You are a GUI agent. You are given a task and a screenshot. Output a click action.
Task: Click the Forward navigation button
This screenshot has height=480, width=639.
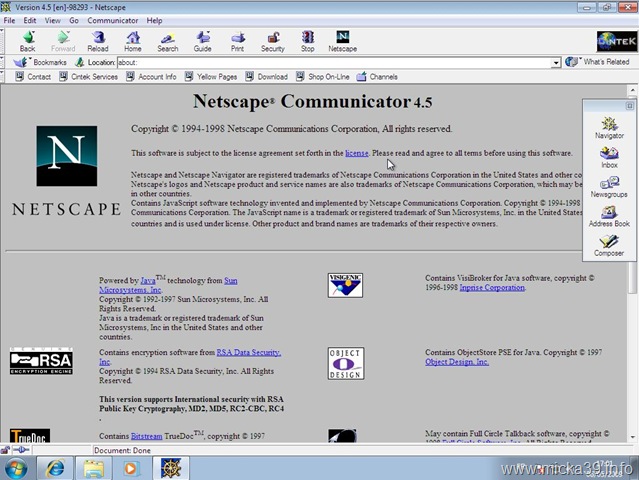point(63,42)
